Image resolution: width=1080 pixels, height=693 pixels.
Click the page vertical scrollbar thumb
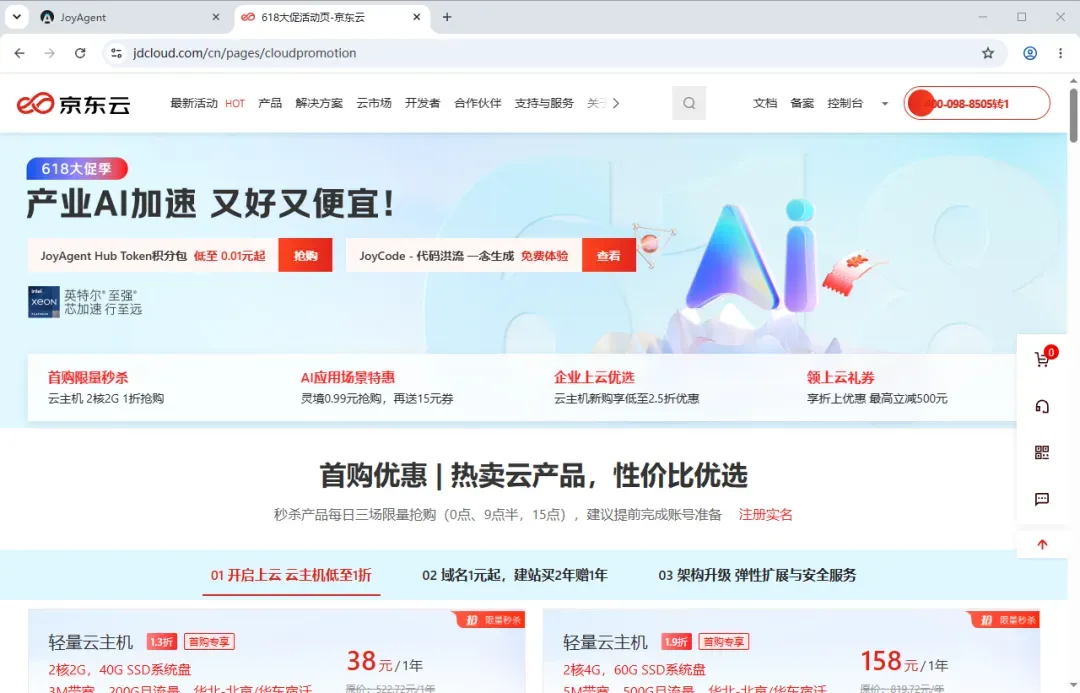click(1073, 116)
